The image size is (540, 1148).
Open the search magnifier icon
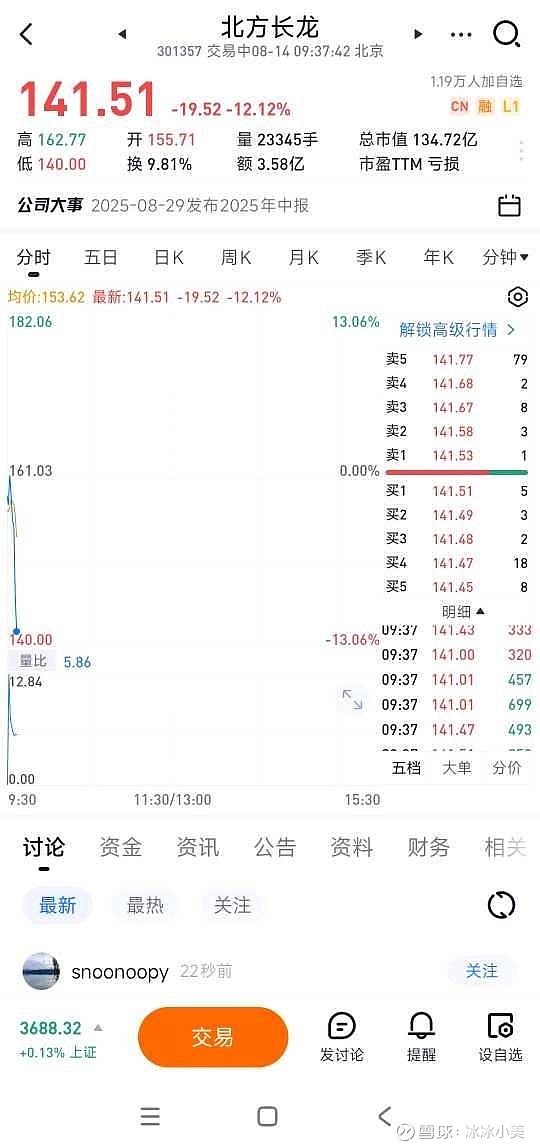click(506, 34)
